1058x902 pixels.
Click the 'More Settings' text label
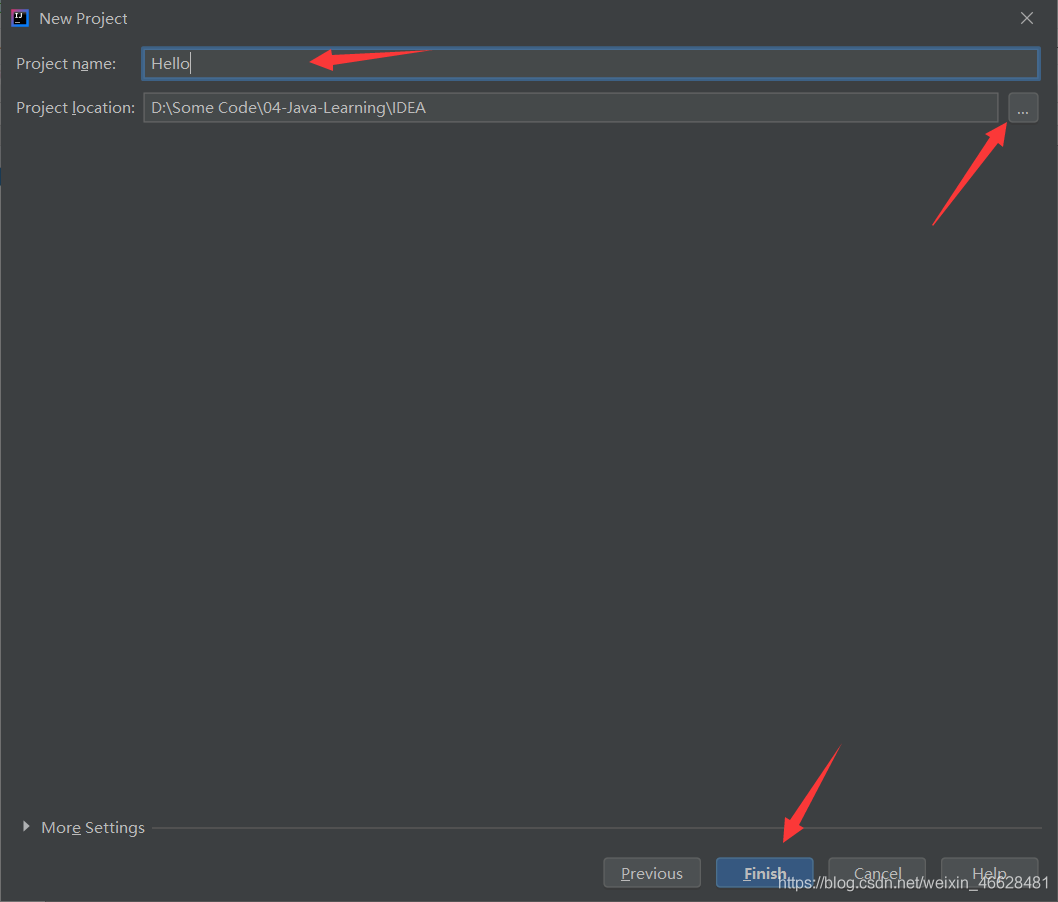[92, 827]
